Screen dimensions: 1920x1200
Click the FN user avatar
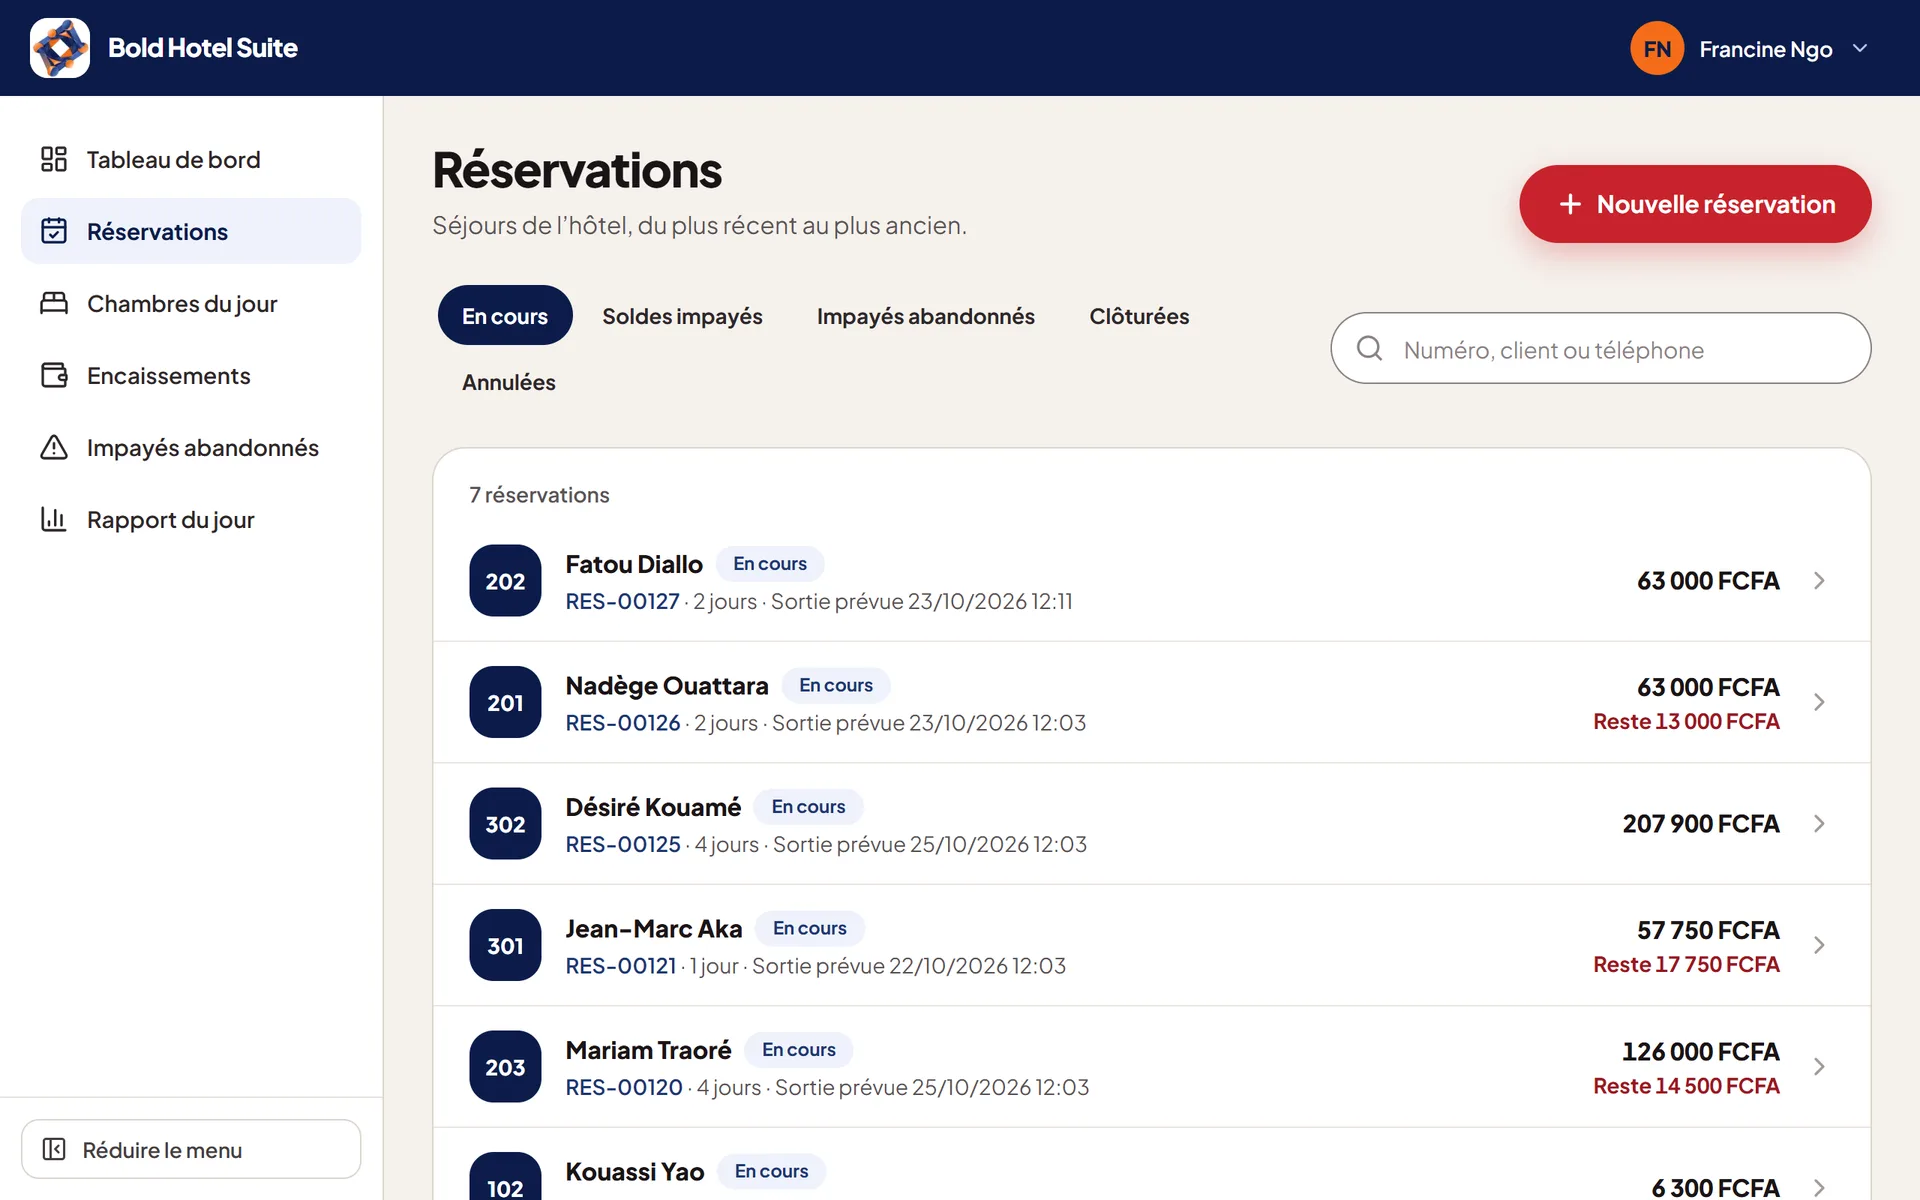coord(1657,48)
